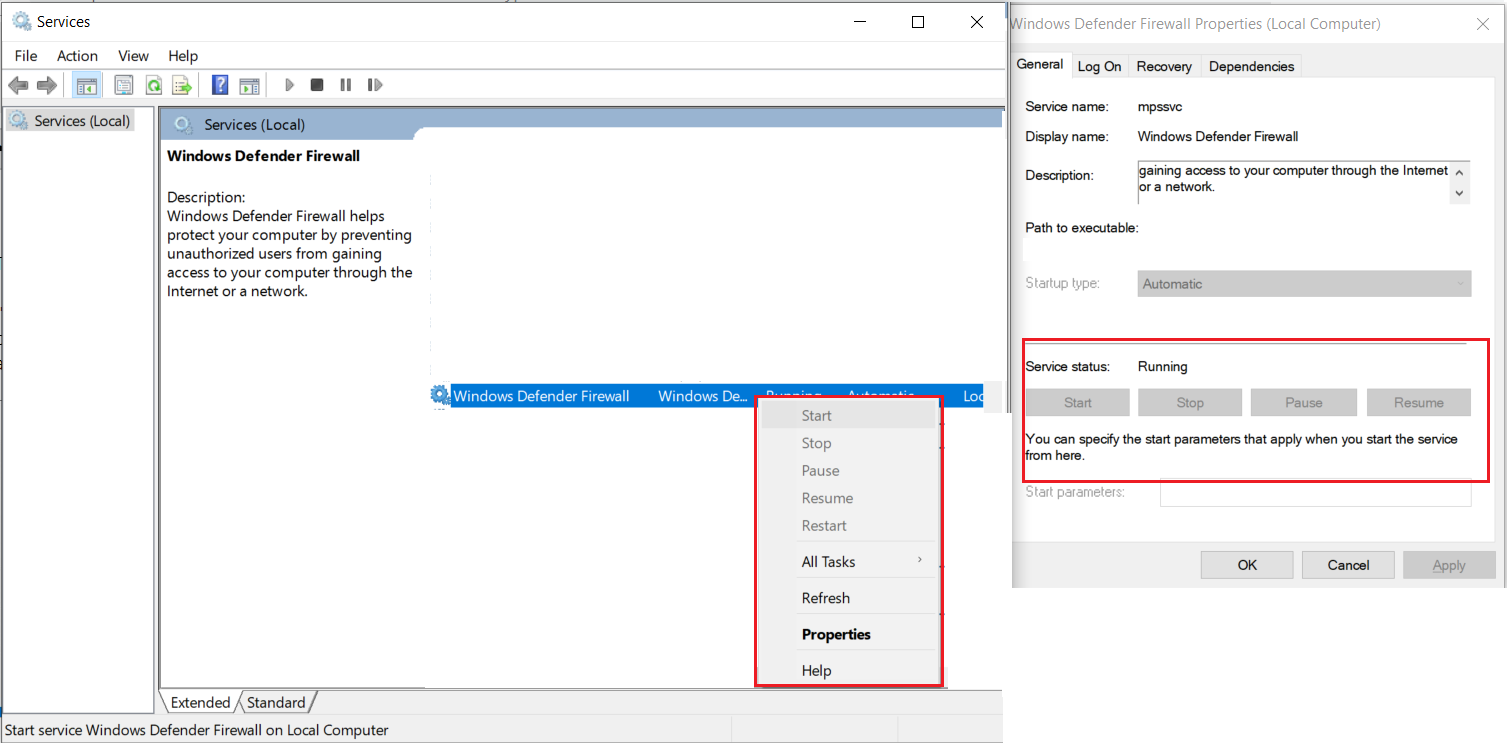Choose Refresh in the context menu
1510x748 pixels.
(x=848, y=598)
